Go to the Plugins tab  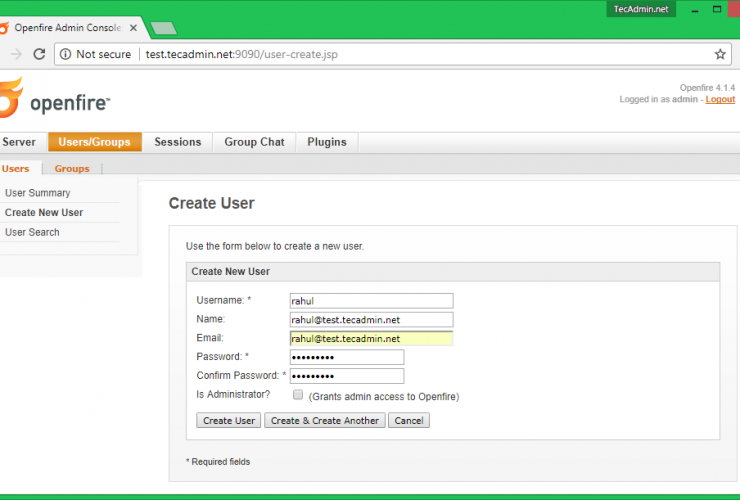coord(327,142)
